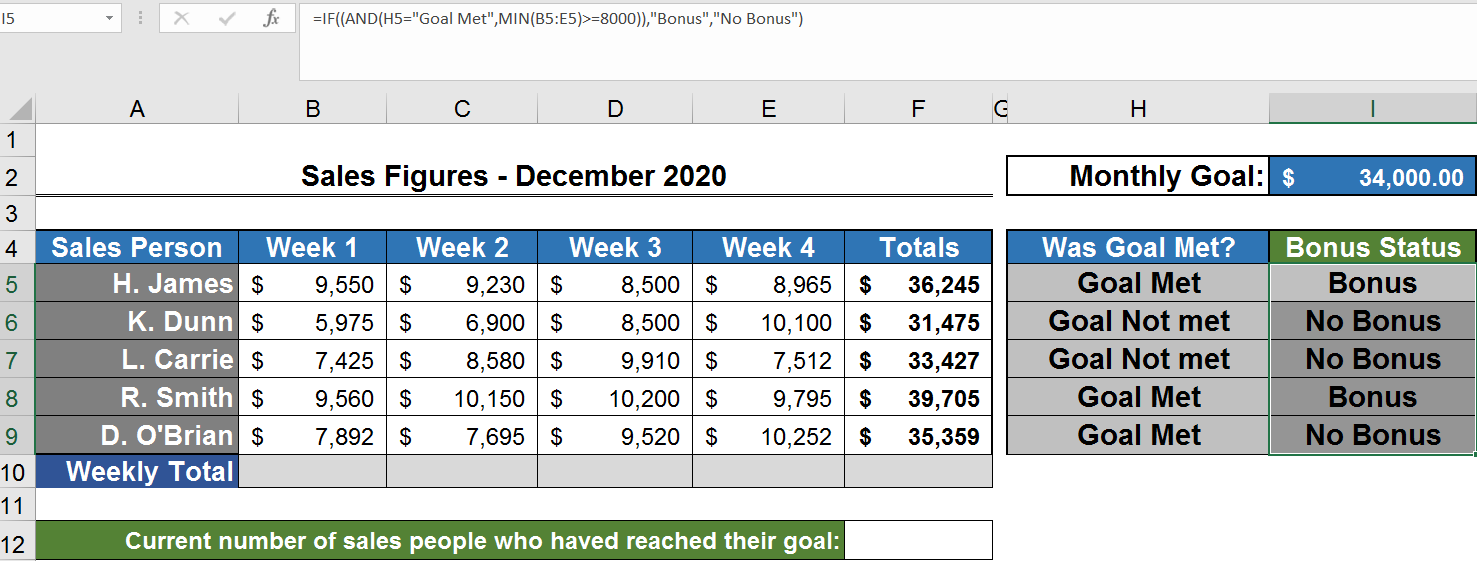Select column A header
Screen dimensions: 1477x561
[137, 109]
